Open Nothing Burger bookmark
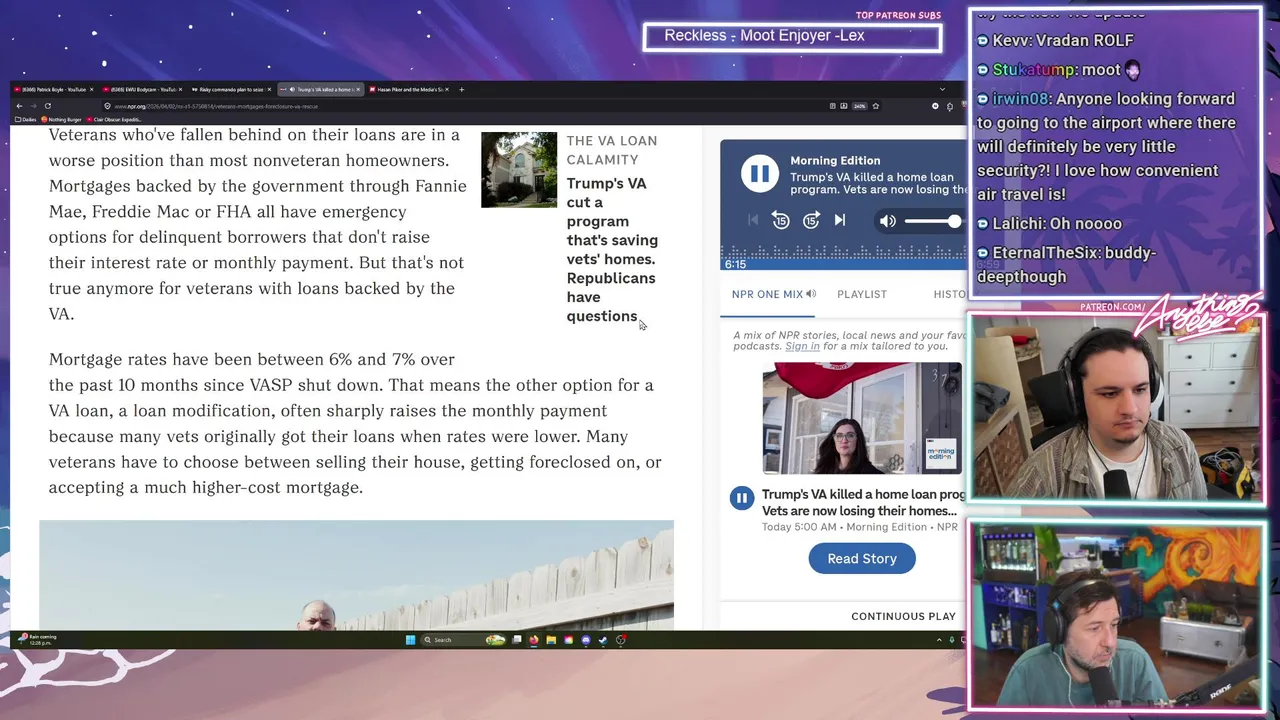The height and width of the screenshot is (720, 1280). point(61,119)
